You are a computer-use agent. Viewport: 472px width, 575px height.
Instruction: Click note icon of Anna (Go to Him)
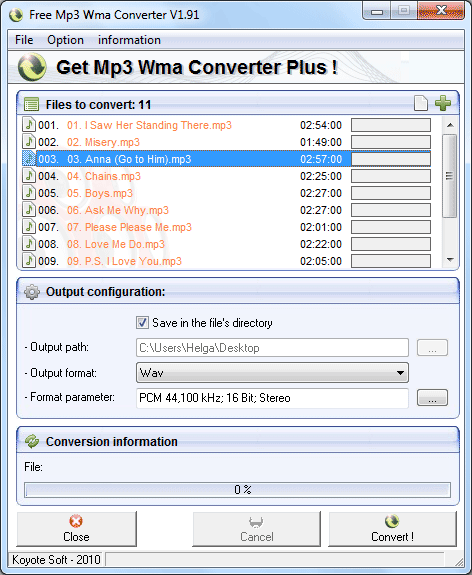pyautogui.click(x=29, y=159)
